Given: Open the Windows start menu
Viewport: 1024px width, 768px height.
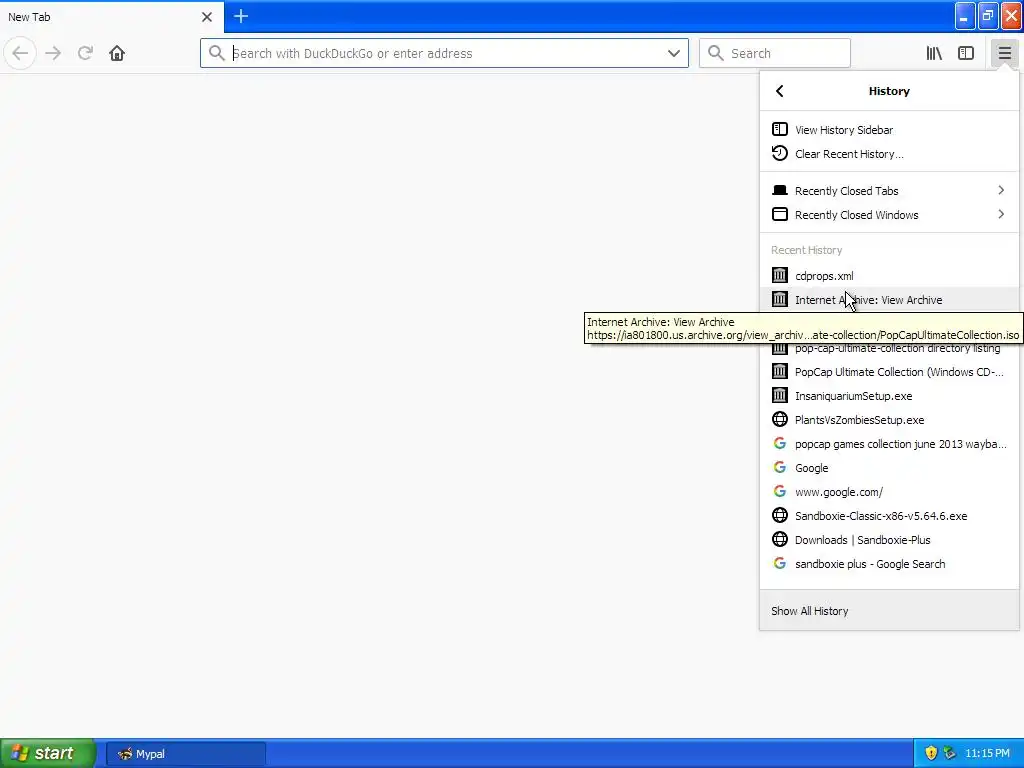Looking at the screenshot, I should [47, 753].
